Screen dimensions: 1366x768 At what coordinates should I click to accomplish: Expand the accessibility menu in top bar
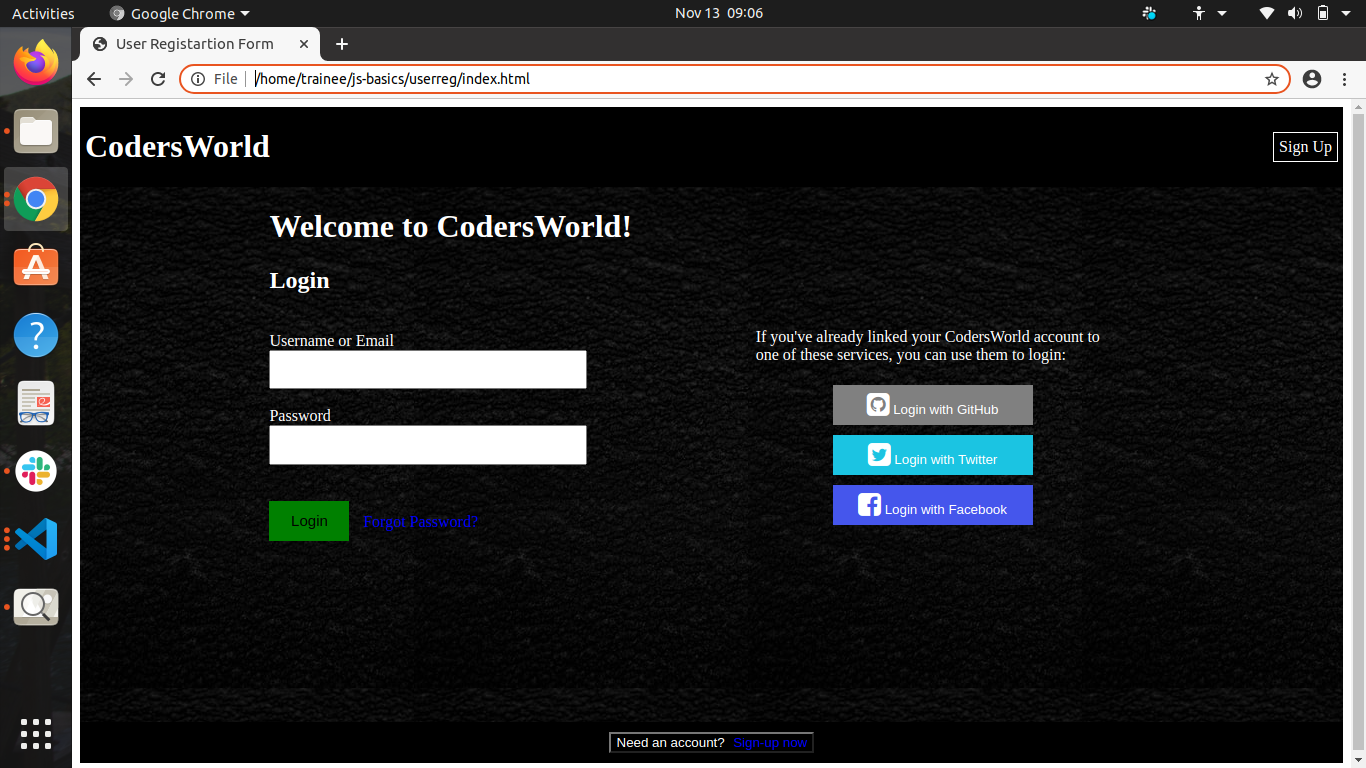click(1208, 13)
